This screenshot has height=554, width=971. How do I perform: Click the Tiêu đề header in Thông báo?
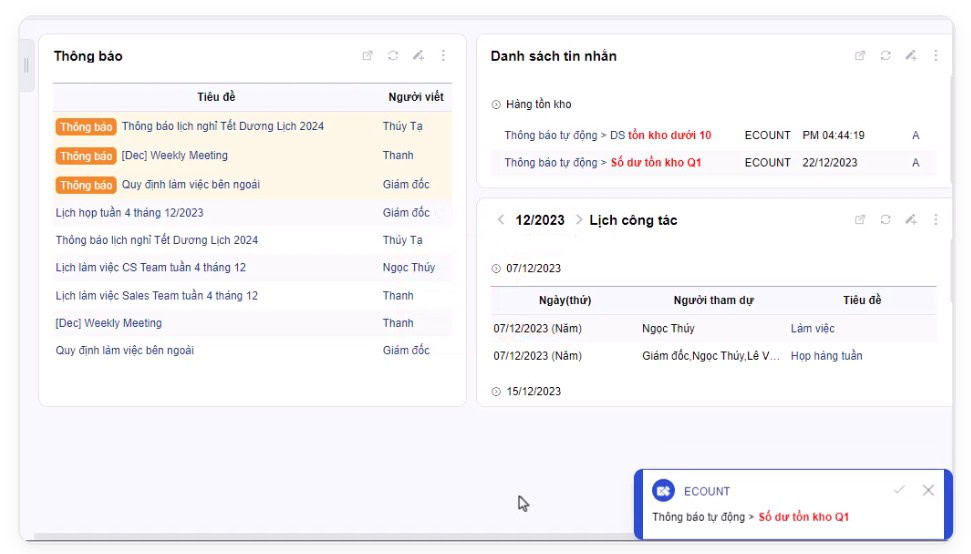point(216,97)
